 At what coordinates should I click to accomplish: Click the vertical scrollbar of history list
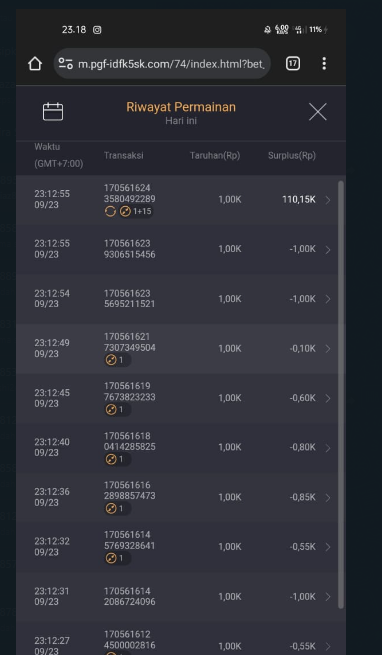(341, 394)
